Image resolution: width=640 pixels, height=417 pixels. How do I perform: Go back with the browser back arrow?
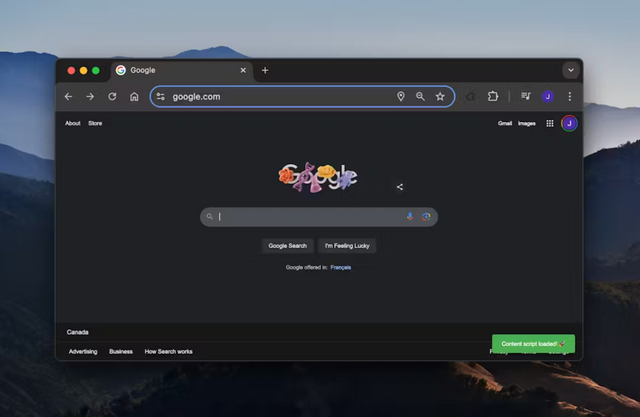pyautogui.click(x=68, y=97)
